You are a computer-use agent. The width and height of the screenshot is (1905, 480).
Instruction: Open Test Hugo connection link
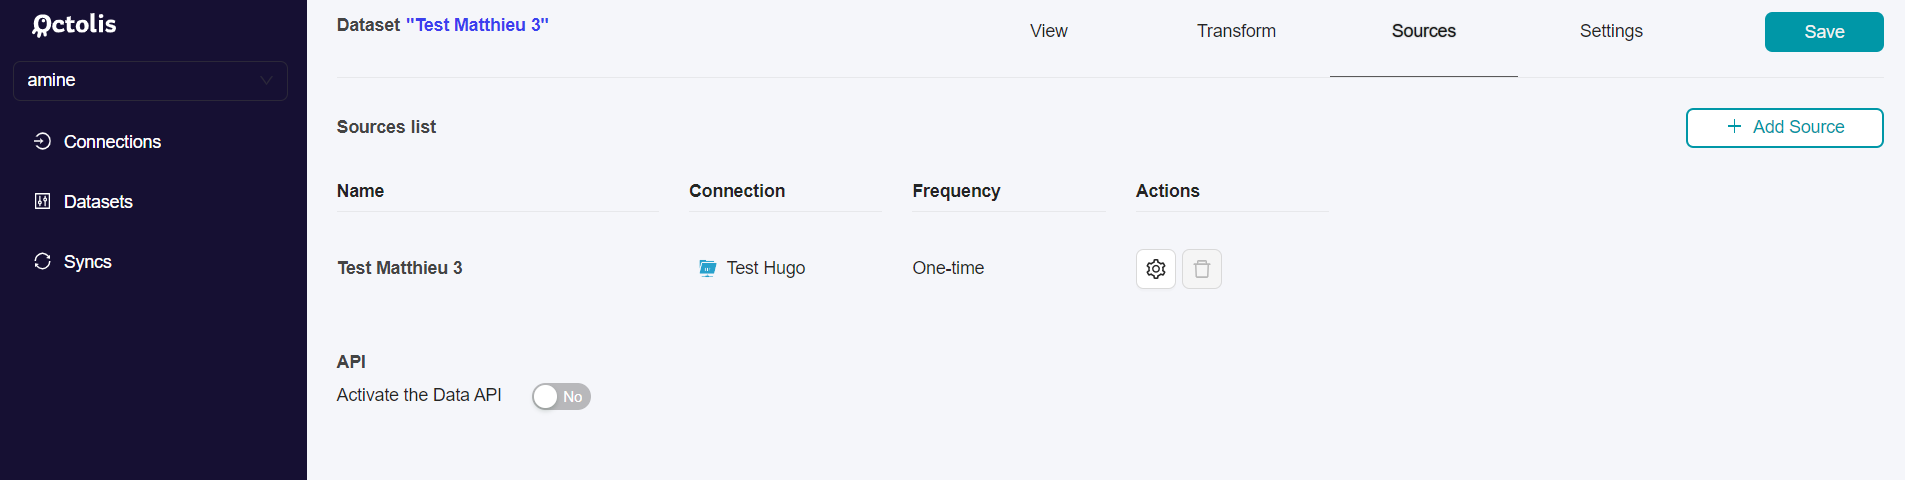tap(765, 268)
